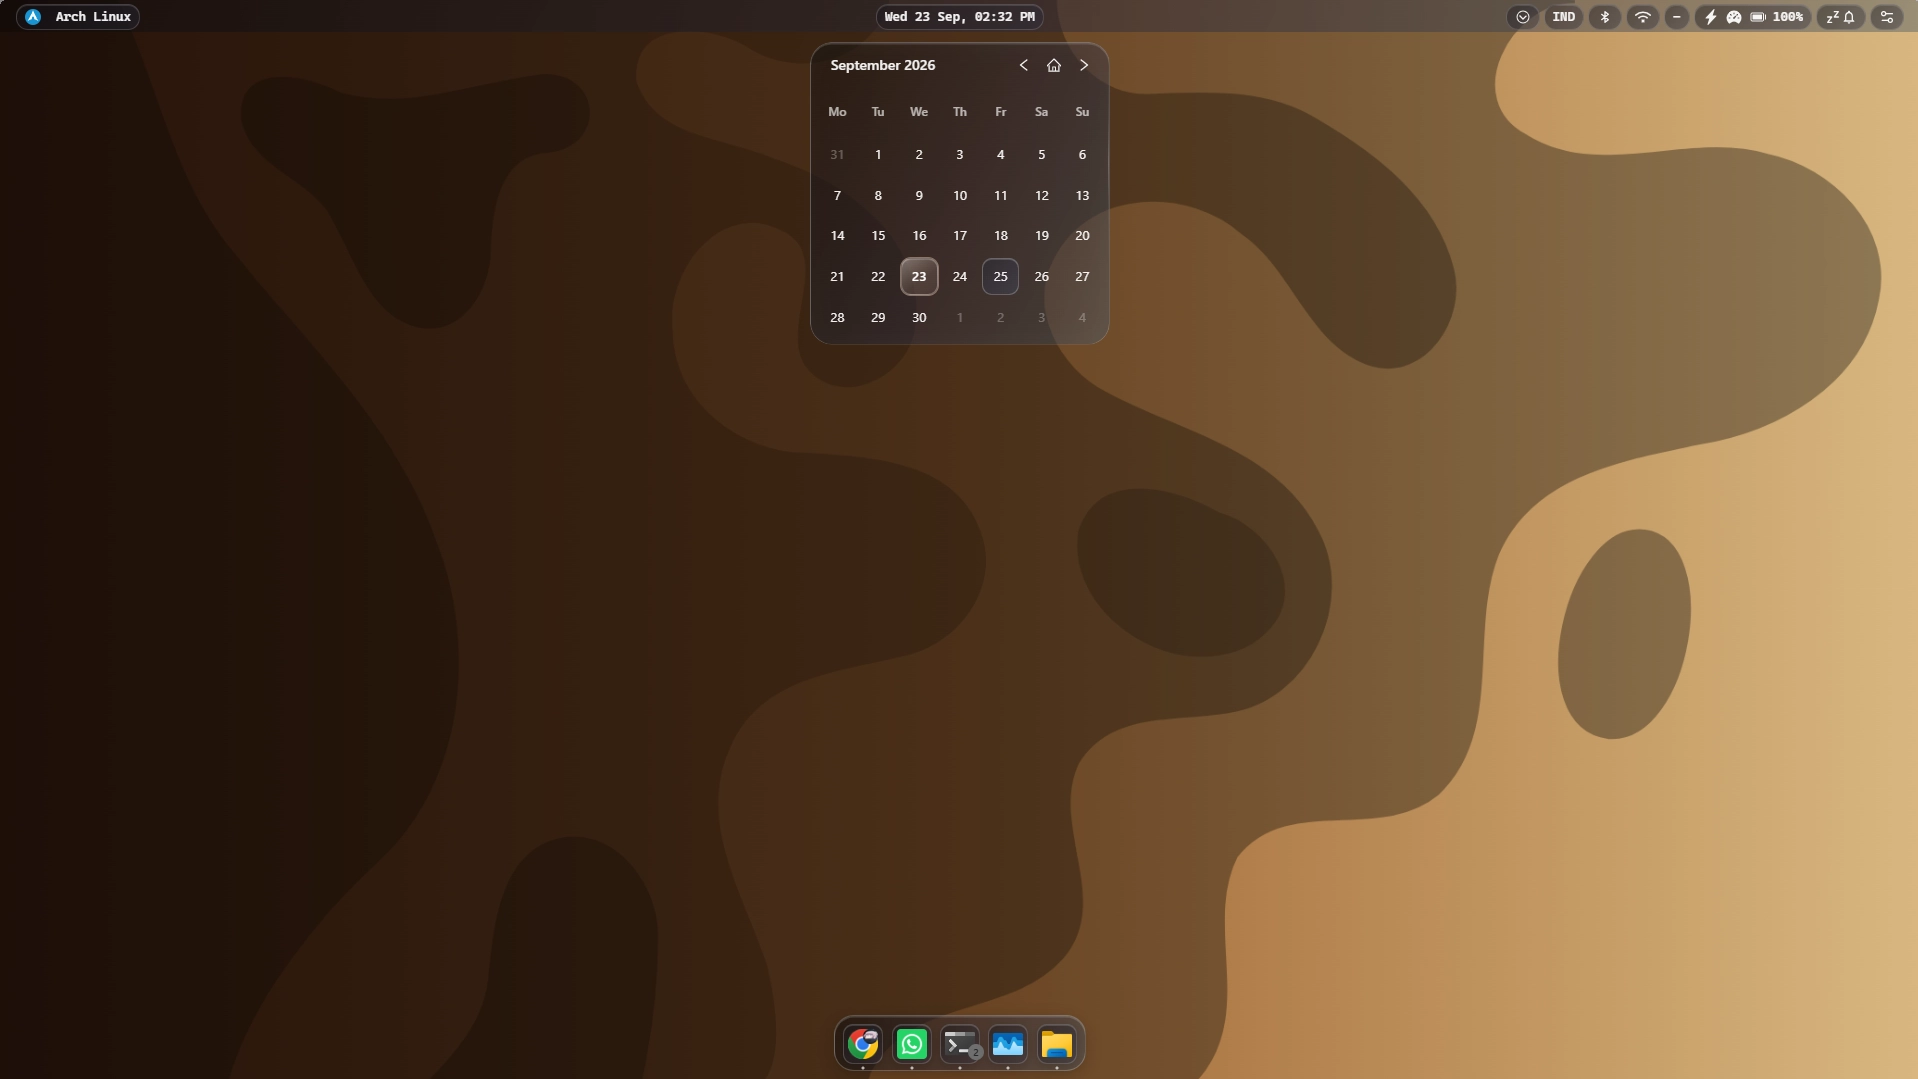
Task: Select day 6 in the calendar
Action: pyautogui.click(x=1082, y=155)
